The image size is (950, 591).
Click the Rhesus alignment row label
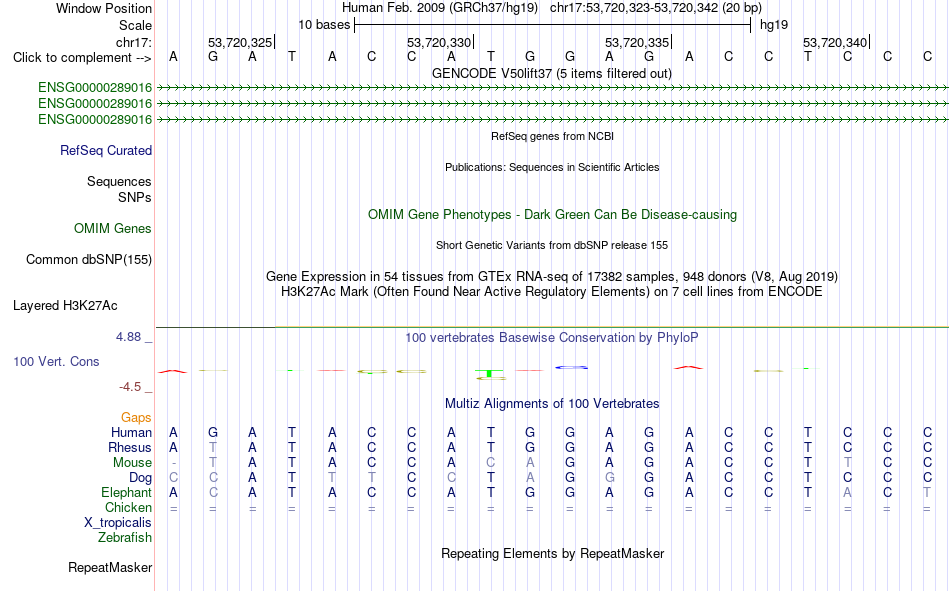point(130,447)
